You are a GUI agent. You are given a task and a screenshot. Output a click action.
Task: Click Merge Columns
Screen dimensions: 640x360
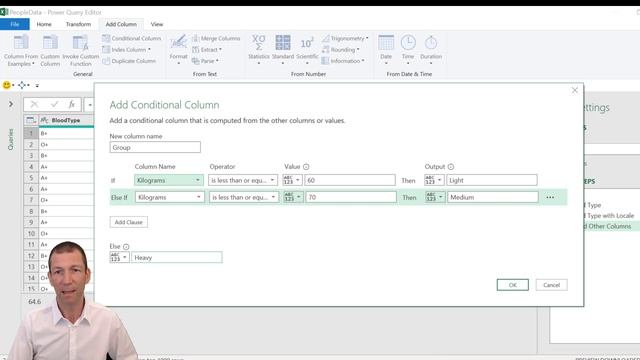[x=216, y=38]
